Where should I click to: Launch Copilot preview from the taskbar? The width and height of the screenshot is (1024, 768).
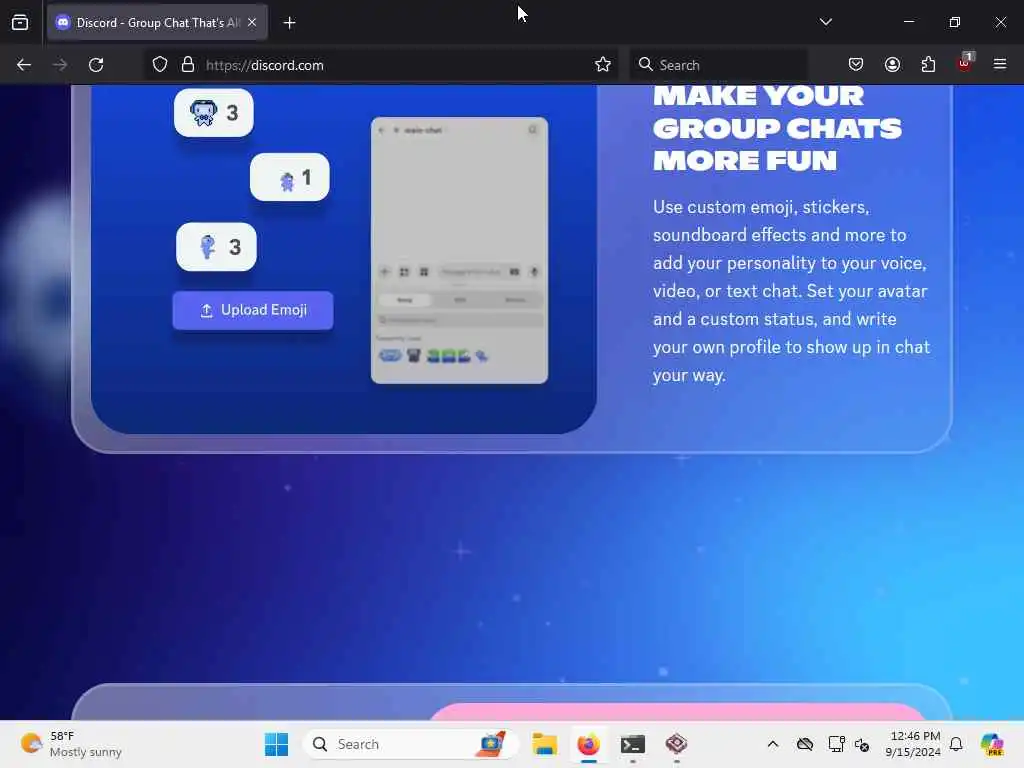pyautogui.click(x=992, y=744)
